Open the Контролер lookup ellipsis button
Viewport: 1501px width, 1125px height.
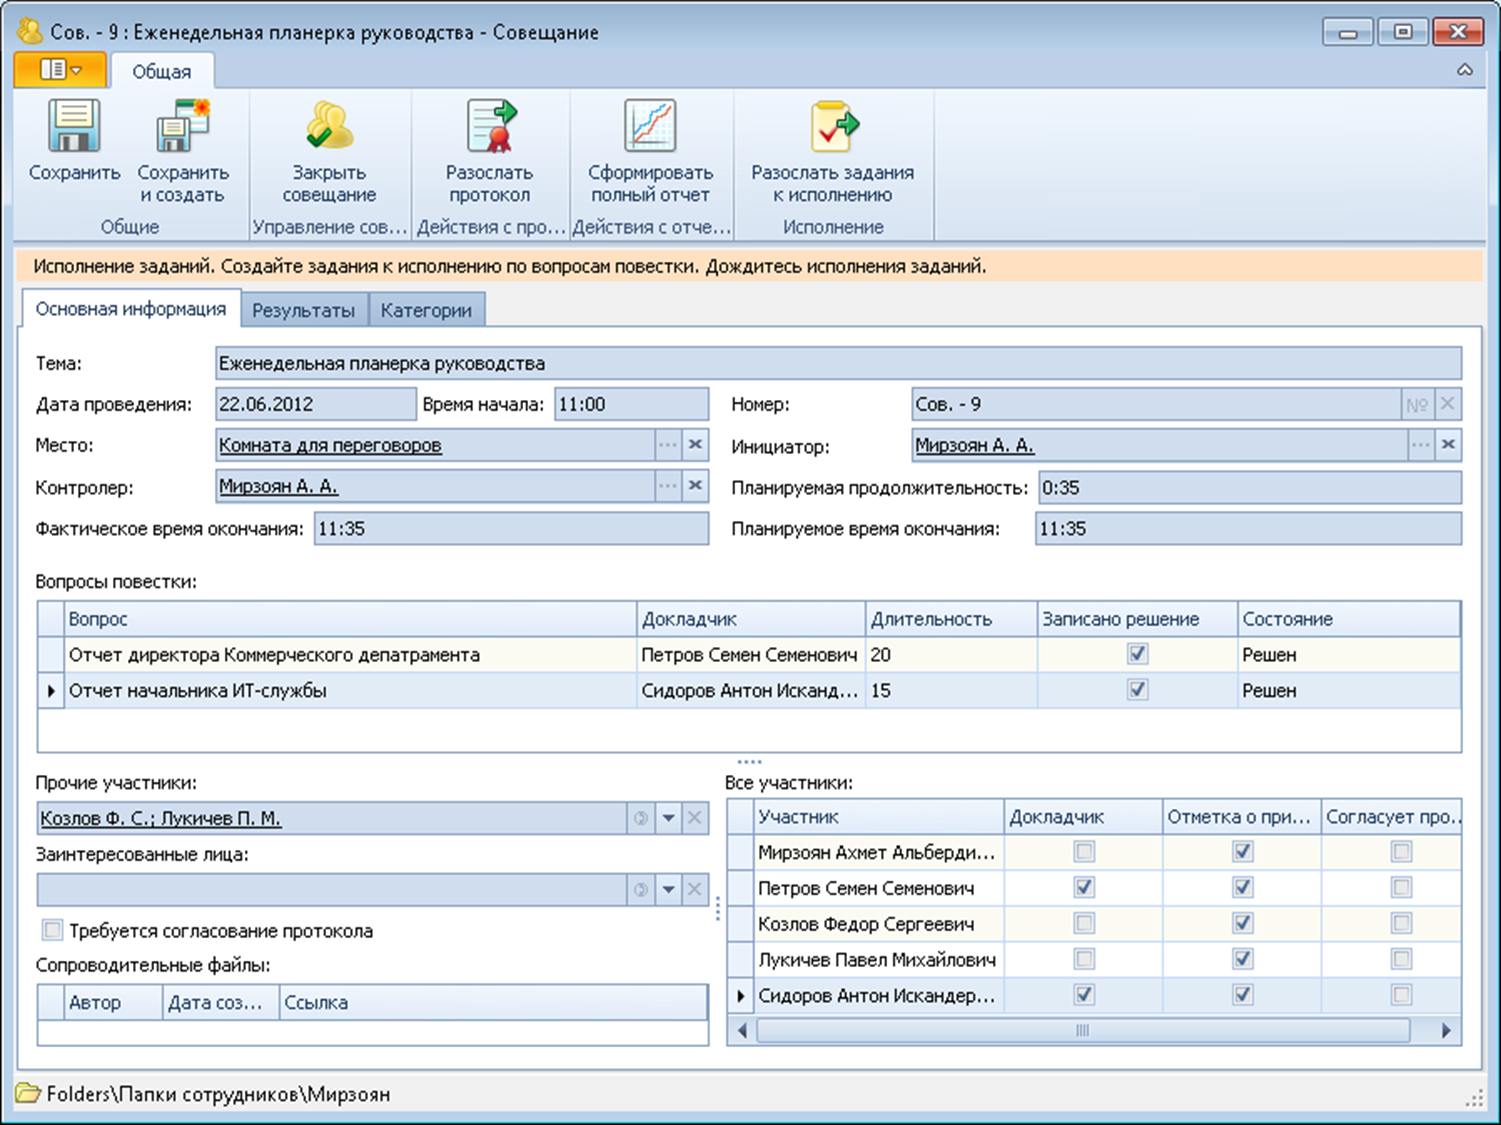pyautogui.click(x=668, y=486)
